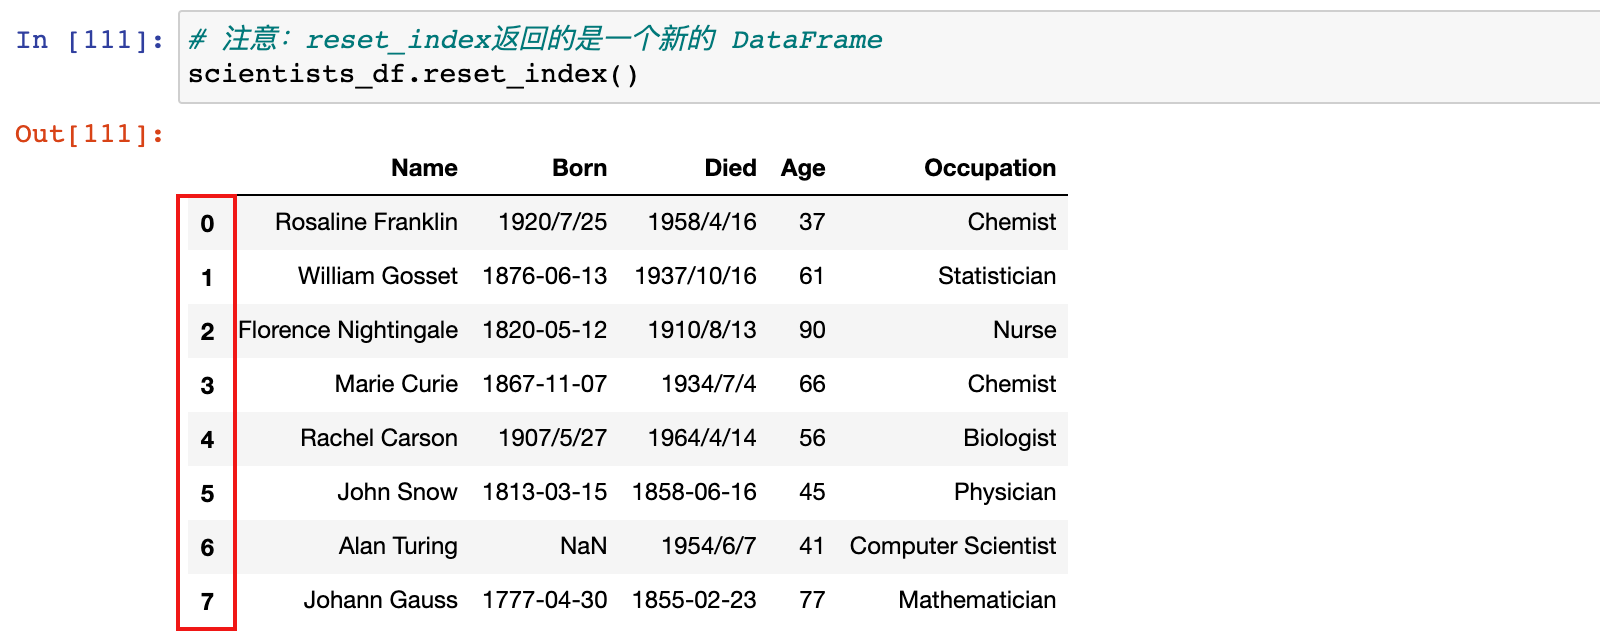The width and height of the screenshot is (1600, 638).
Task: Click the scientists_df.reset_index() code line
Action: 413,75
